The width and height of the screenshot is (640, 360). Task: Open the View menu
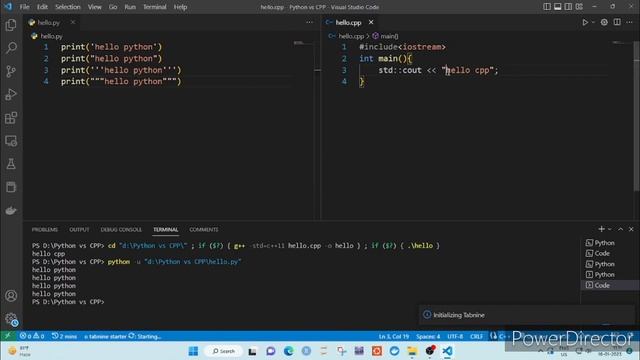[x=95, y=7]
